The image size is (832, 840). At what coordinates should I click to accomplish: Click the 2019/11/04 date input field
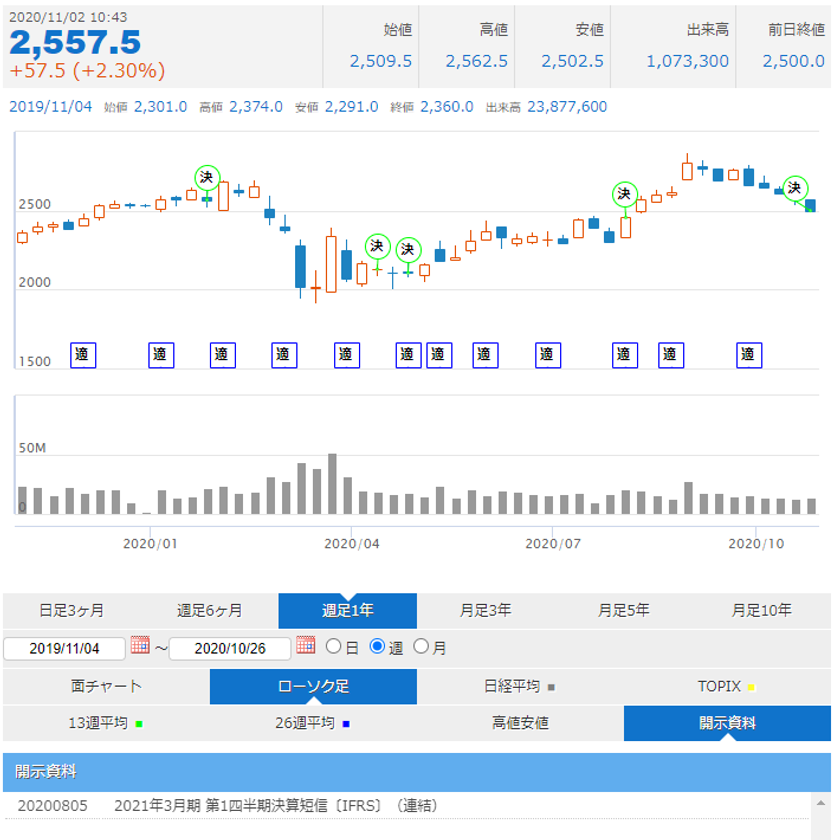coord(65,648)
